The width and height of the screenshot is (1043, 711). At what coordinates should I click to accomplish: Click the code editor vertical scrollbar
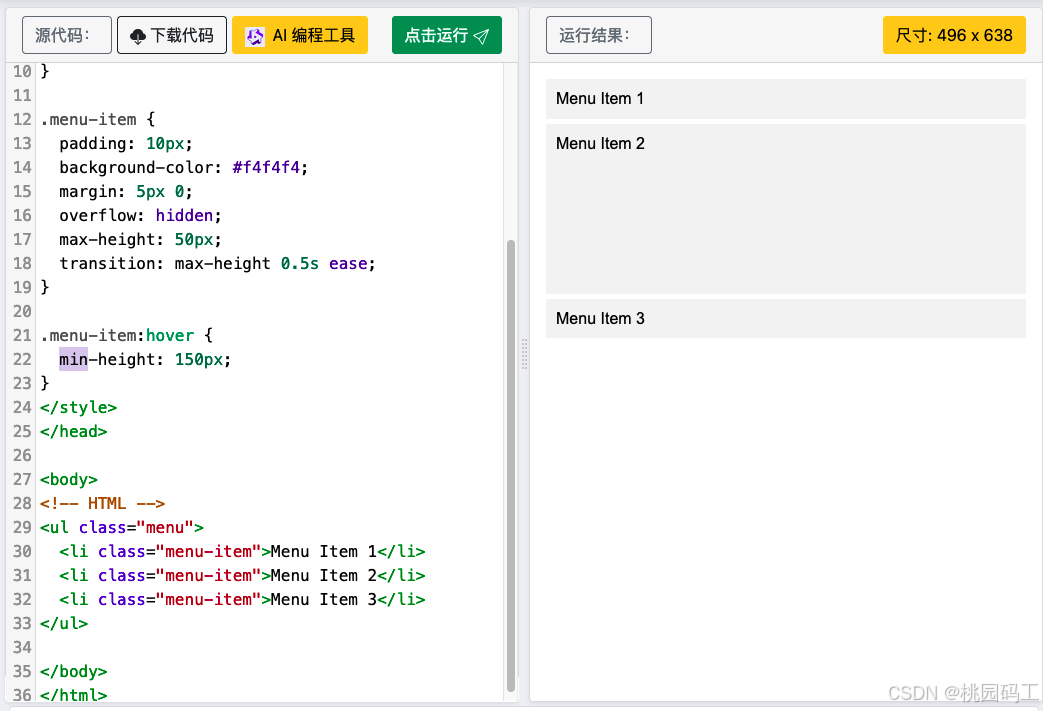point(511,466)
